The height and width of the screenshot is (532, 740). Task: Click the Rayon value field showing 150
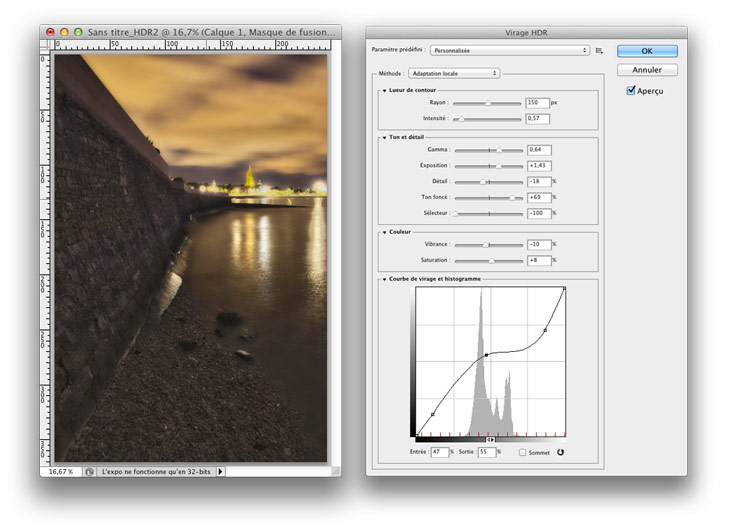pos(538,103)
